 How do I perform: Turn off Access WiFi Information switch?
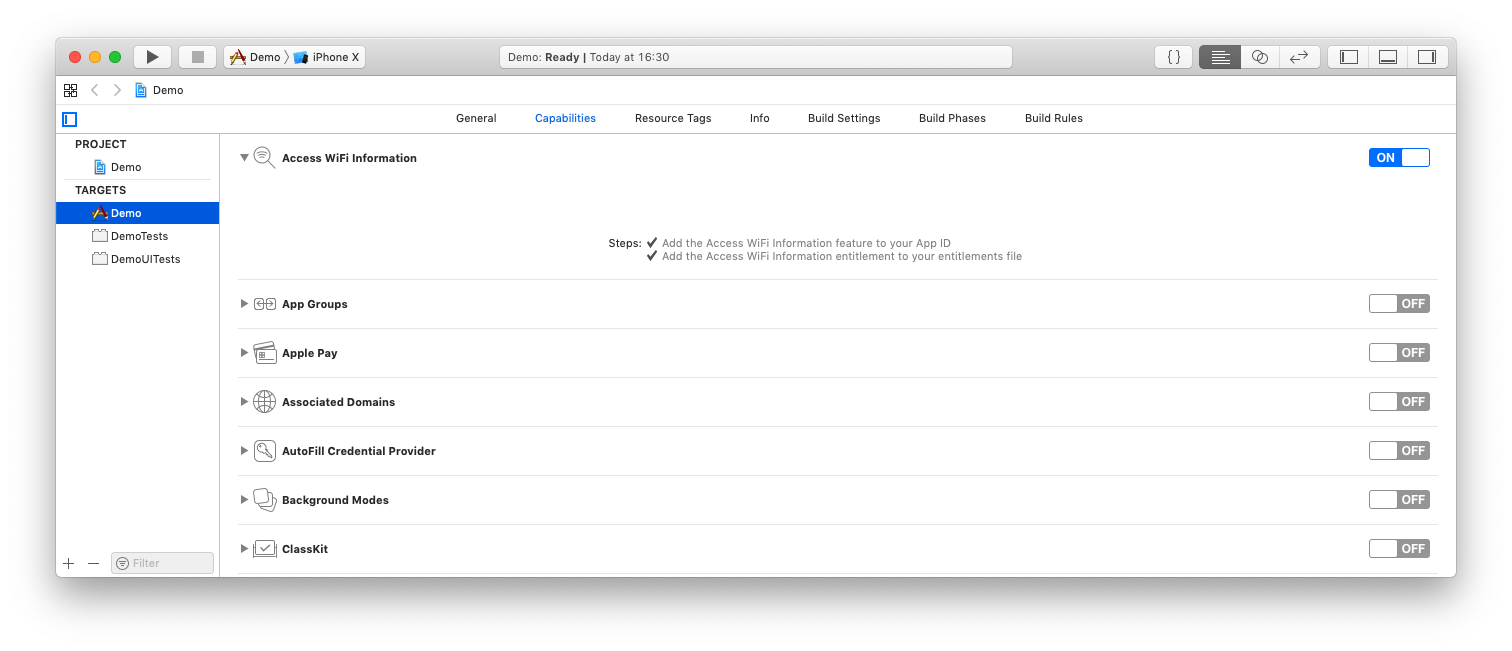click(1399, 158)
